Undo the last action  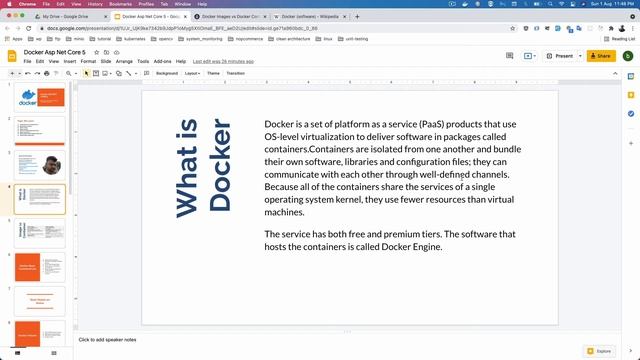click(28, 73)
